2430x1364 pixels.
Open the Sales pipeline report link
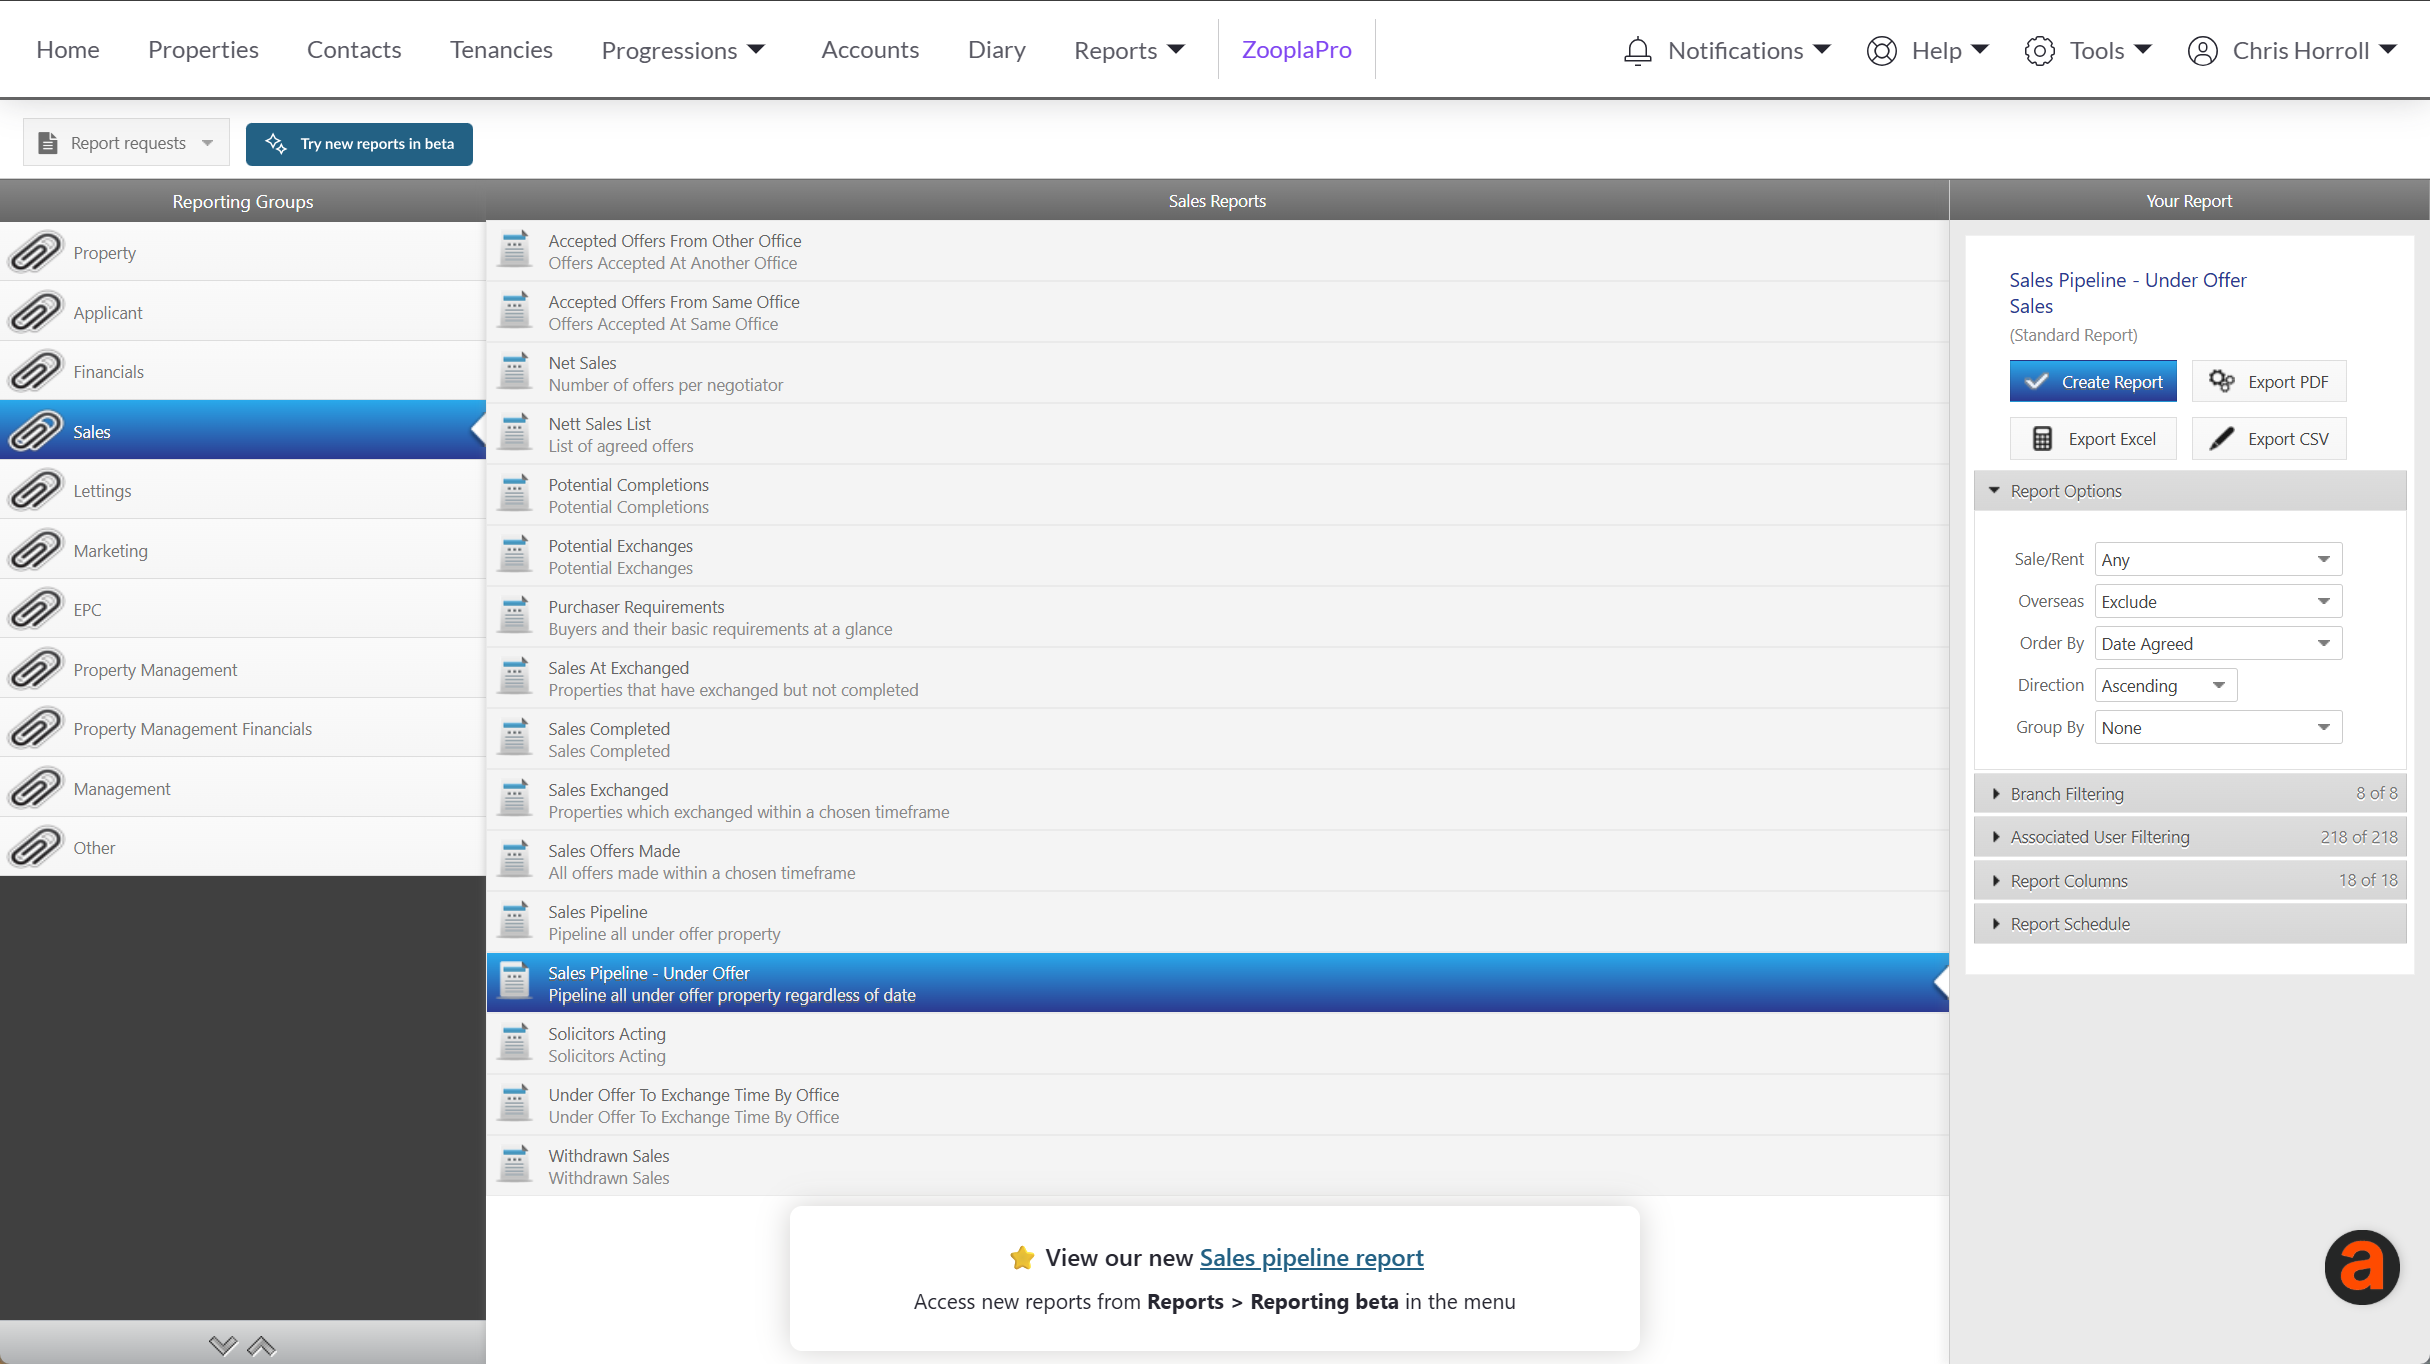[x=1311, y=1257]
